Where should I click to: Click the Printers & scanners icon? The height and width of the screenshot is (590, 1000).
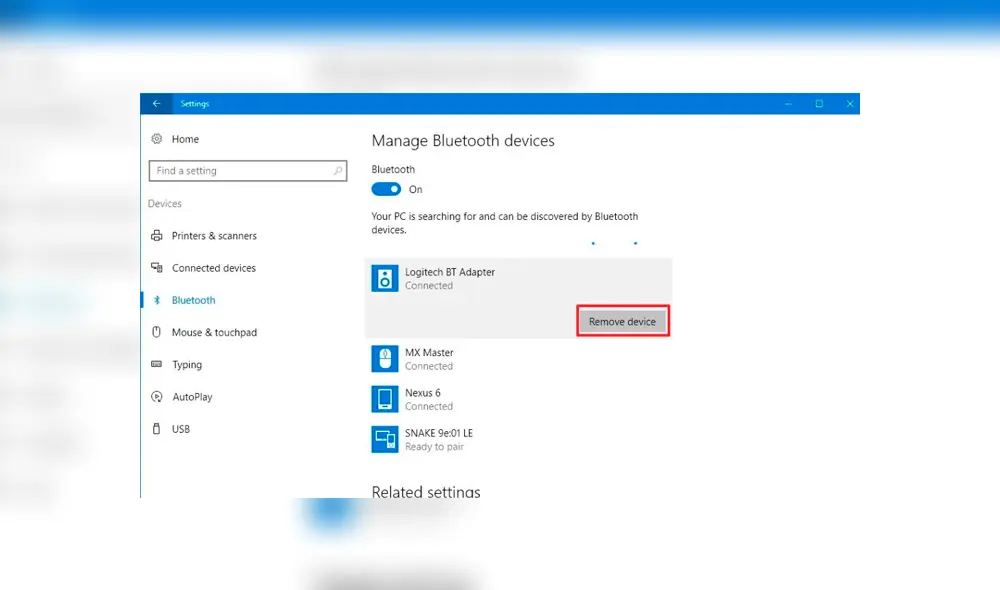(156, 236)
